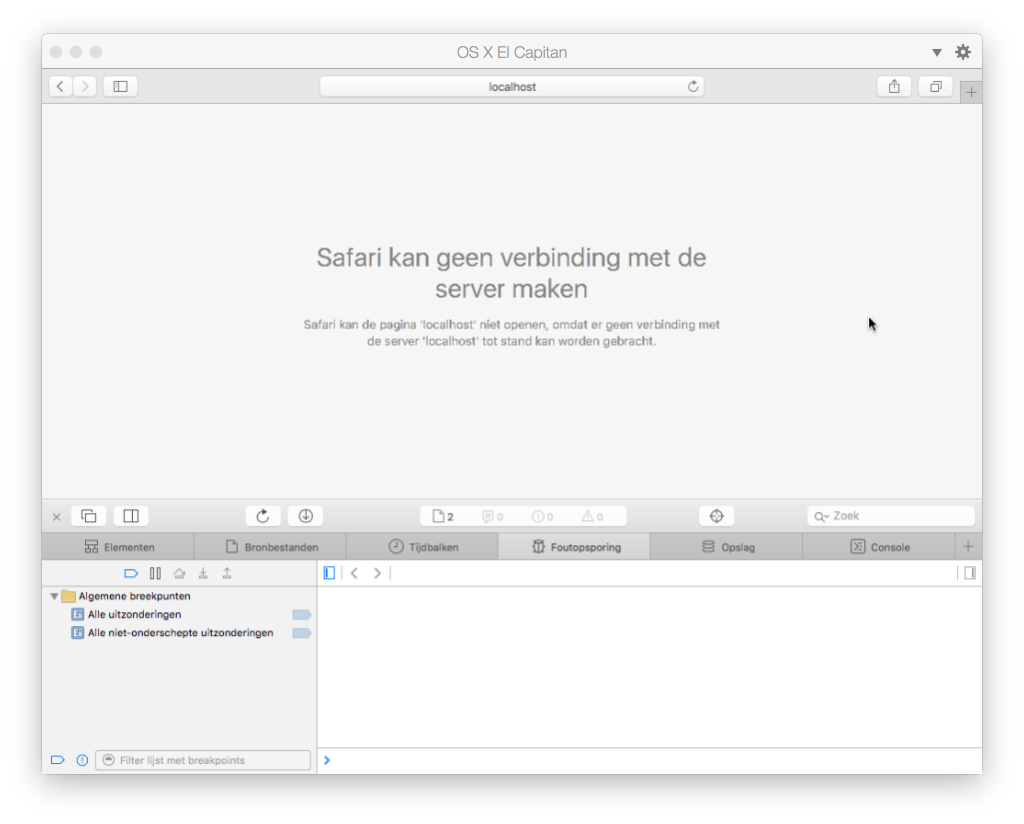Show the Safari sidebar
The width and height of the screenshot is (1024, 824).
click(x=120, y=86)
